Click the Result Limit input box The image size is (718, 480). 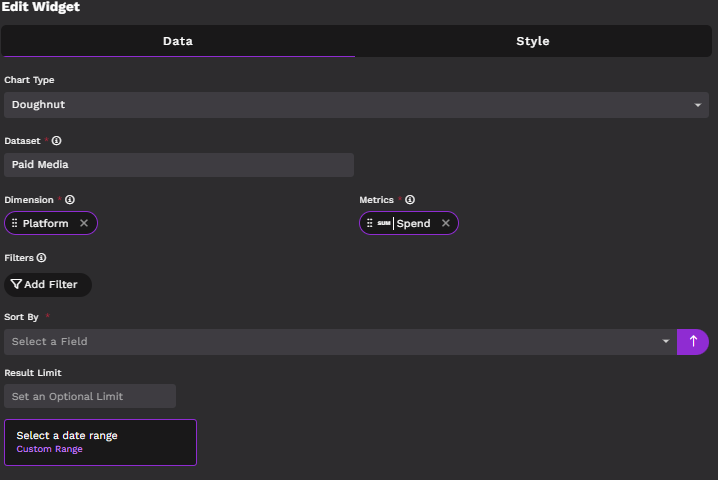[x=90, y=396]
